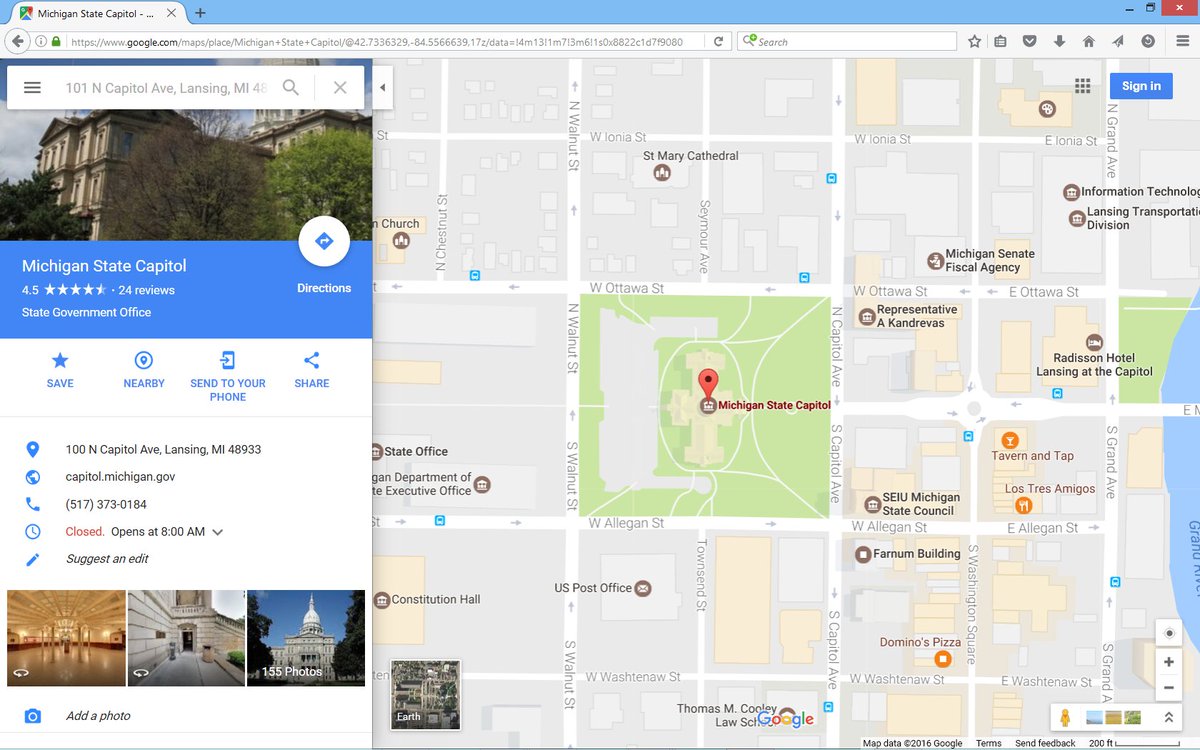The width and height of the screenshot is (1200, 750).
Task: Click the Maps search input field
Action: click(x=166, y=88)
